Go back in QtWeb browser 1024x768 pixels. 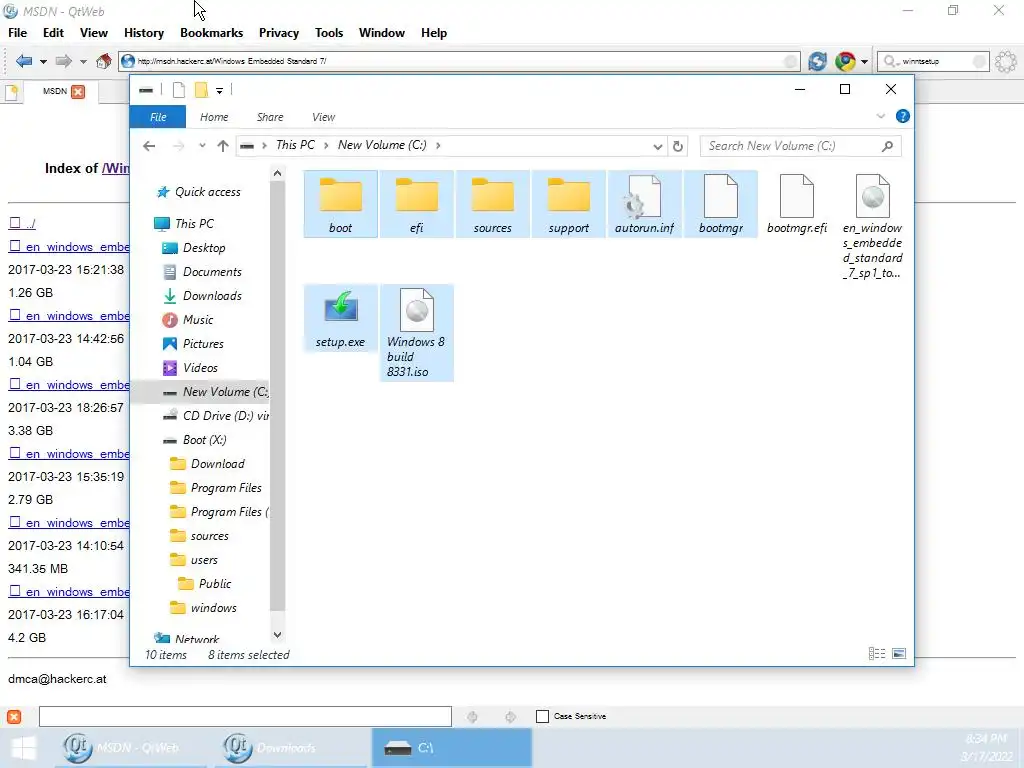(x=24, y=61)
